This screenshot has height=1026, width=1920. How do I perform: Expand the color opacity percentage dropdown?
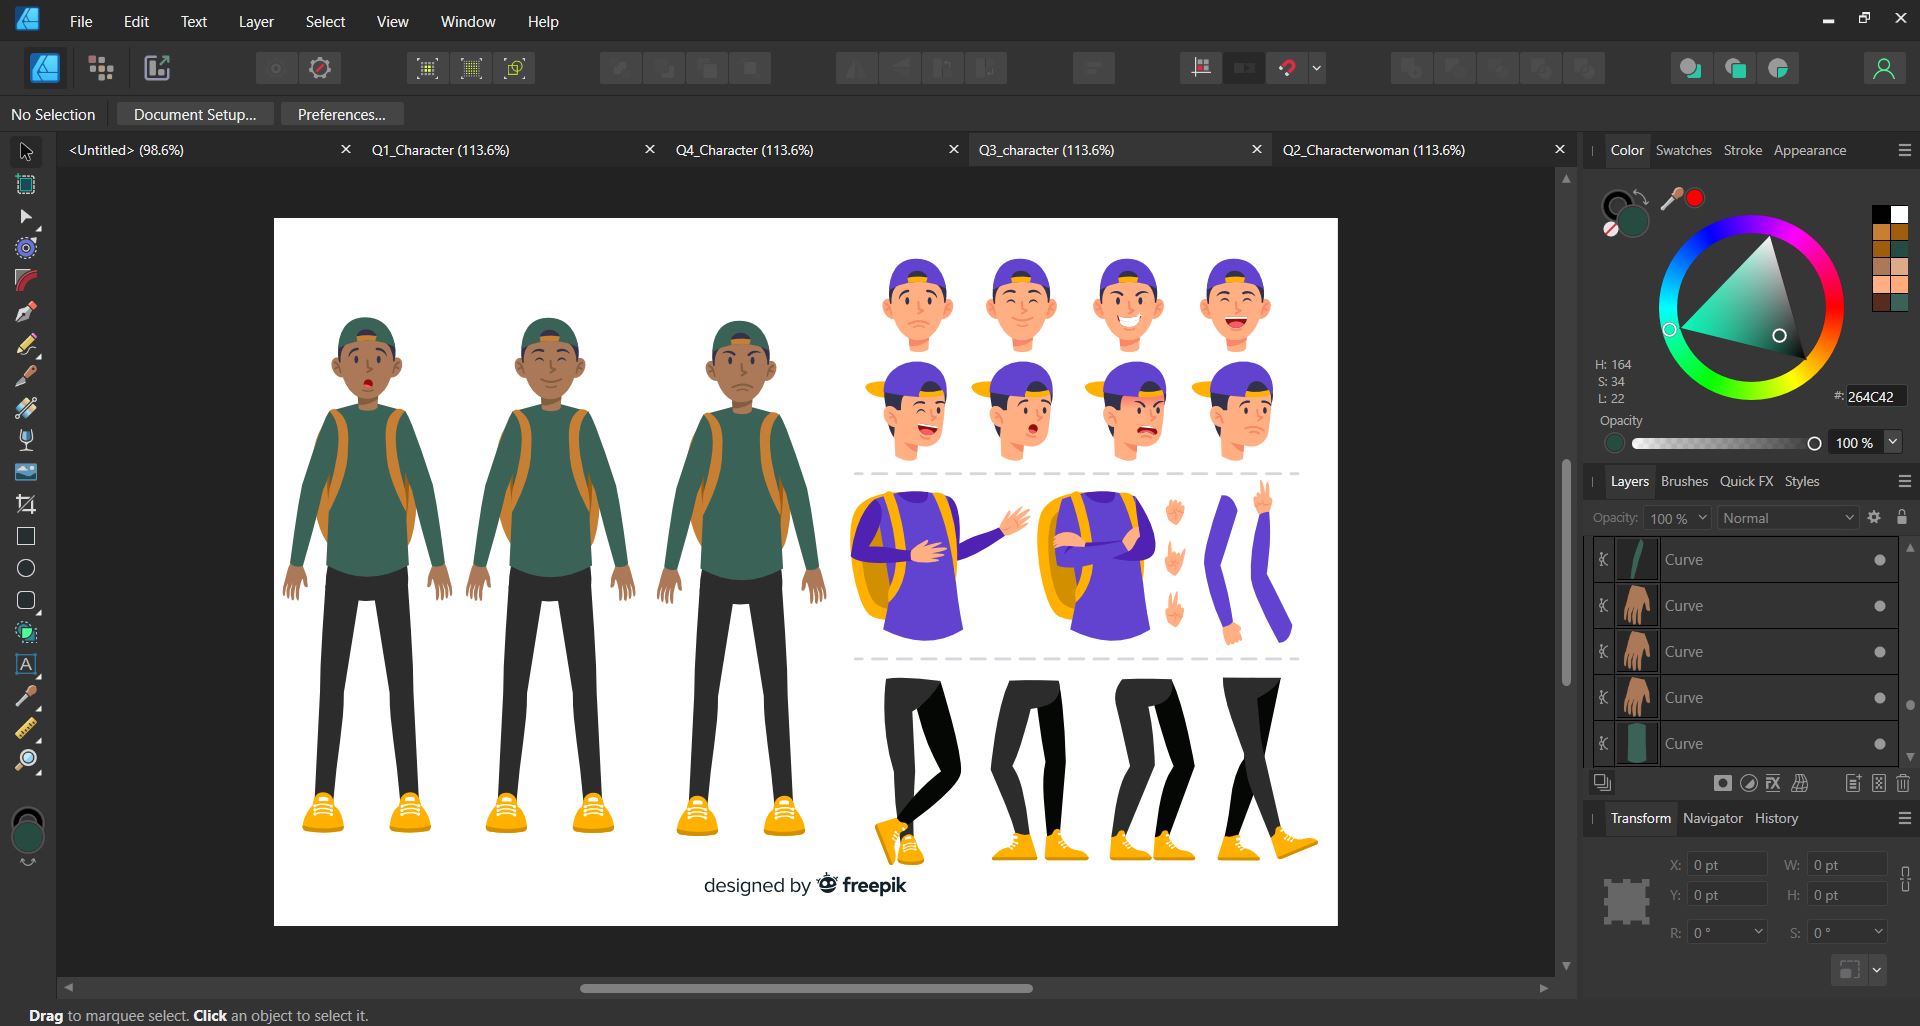tap(1892, 442)
